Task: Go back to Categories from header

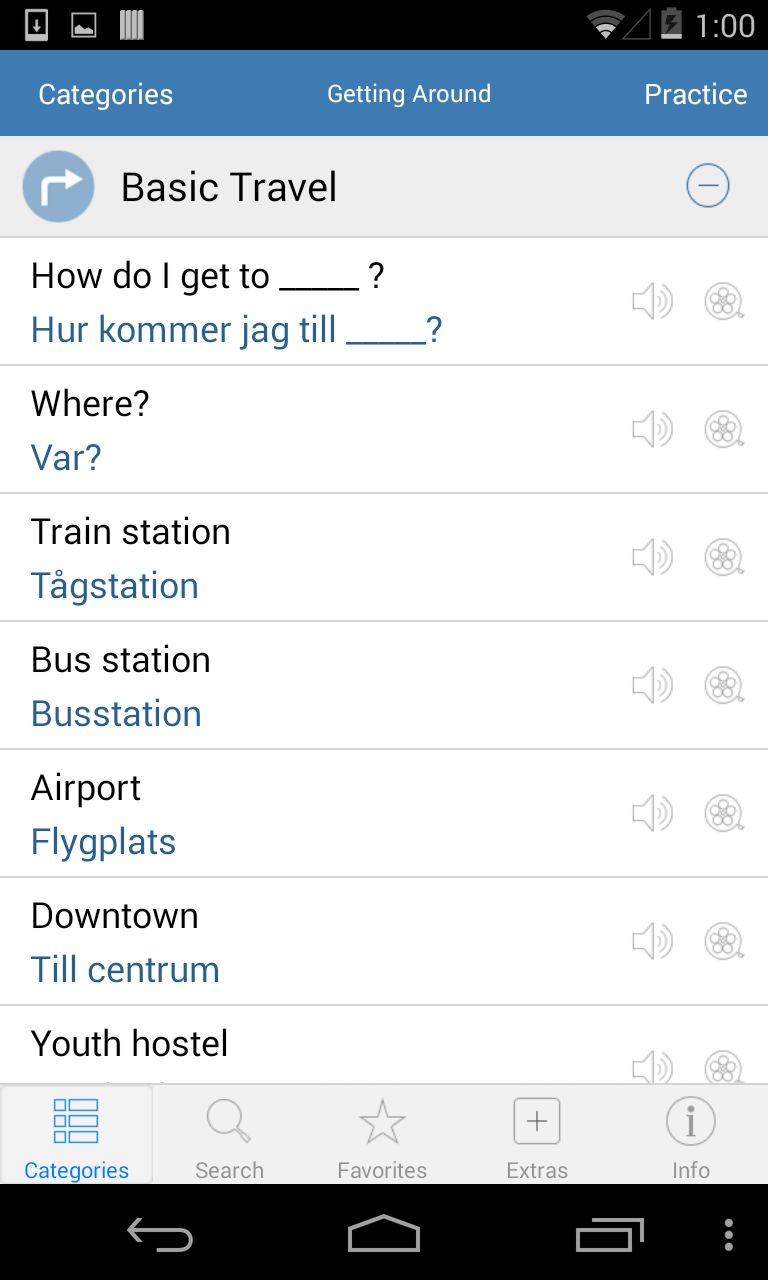Action: click(105, 94)
